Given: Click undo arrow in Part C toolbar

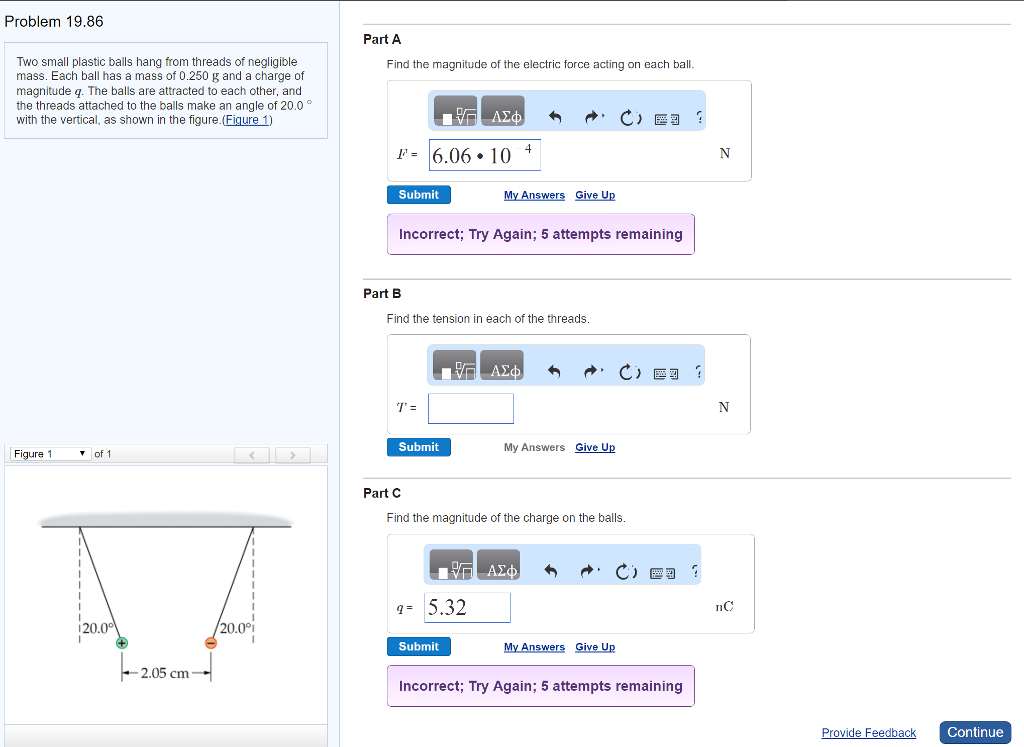Looking at the screenshot, I should [x=550, y=572].
